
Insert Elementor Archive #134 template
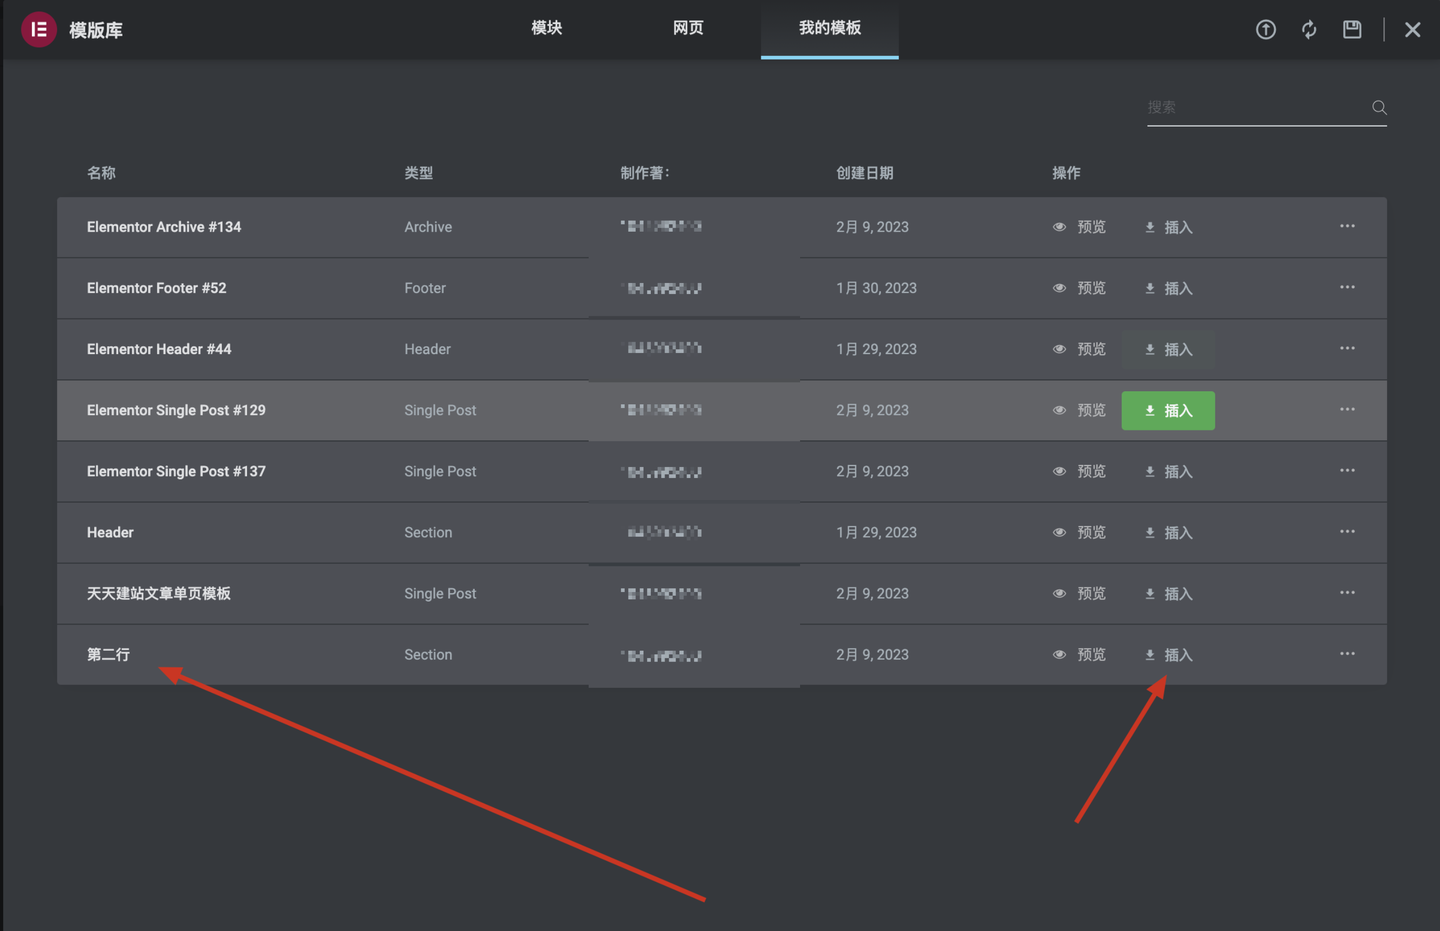tap(1168, 227)
